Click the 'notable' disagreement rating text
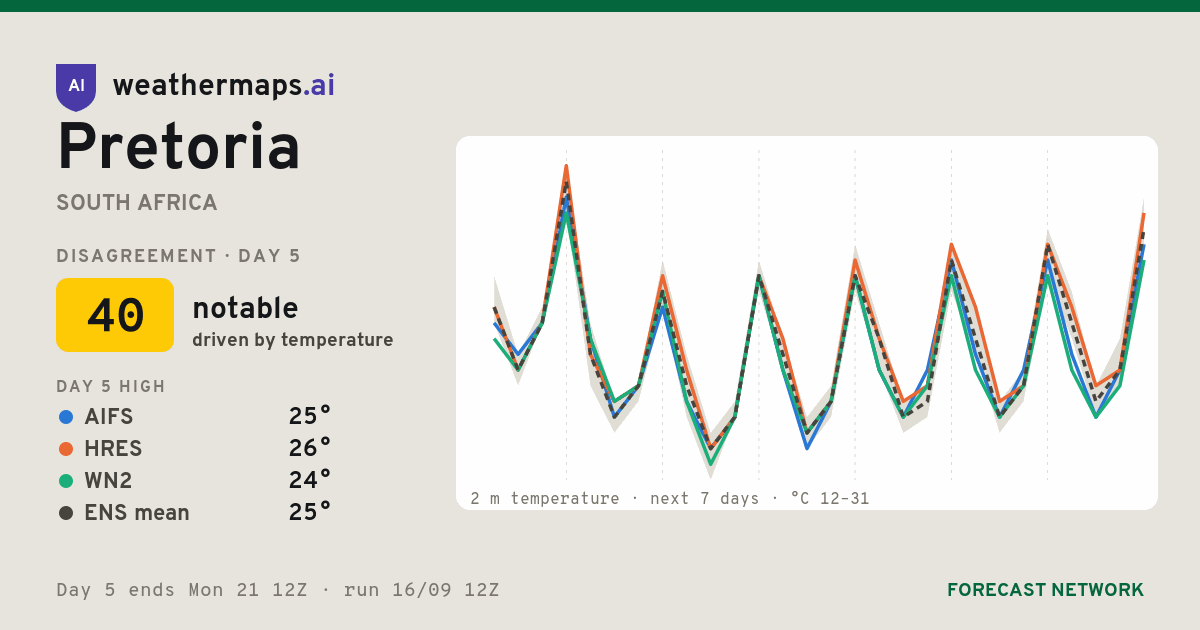The width and height of the screenshot is (1200, 630). coord(245,308)
